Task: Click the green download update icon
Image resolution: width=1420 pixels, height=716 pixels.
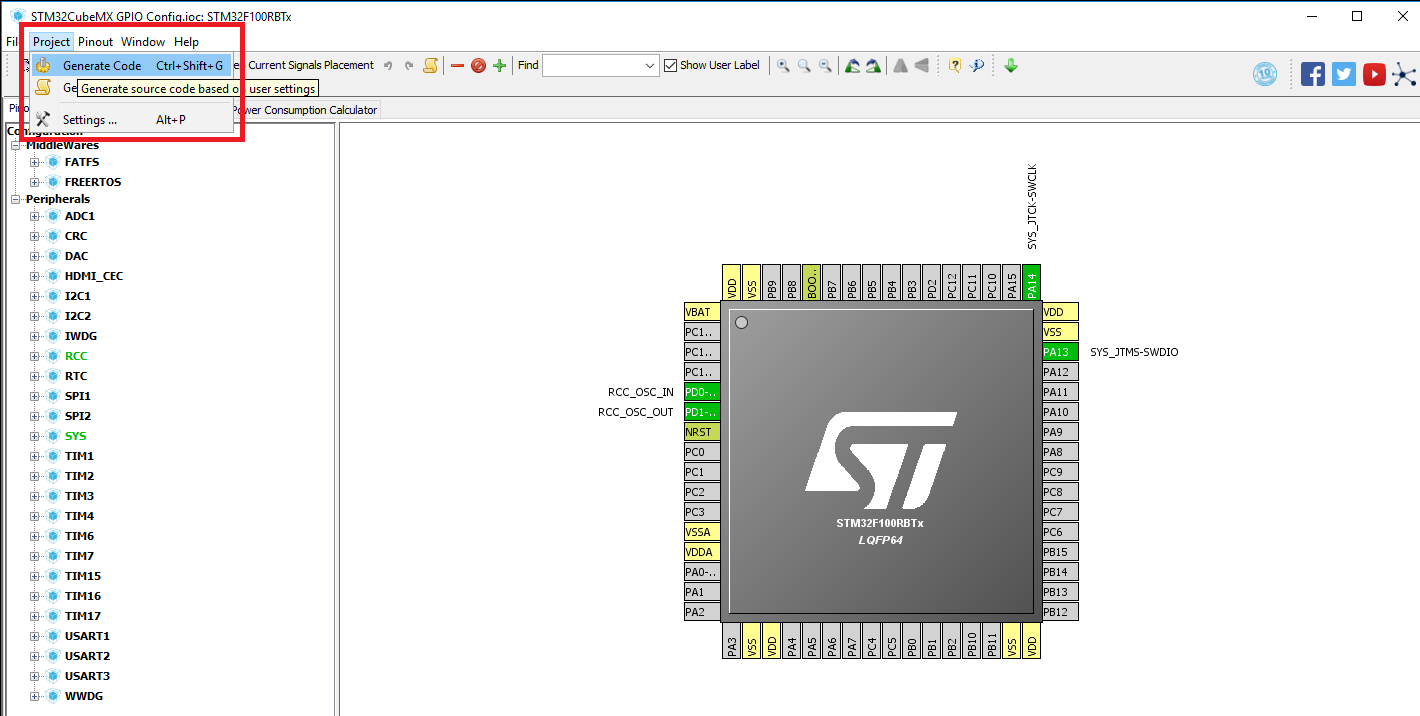Action: (1010, 65)
